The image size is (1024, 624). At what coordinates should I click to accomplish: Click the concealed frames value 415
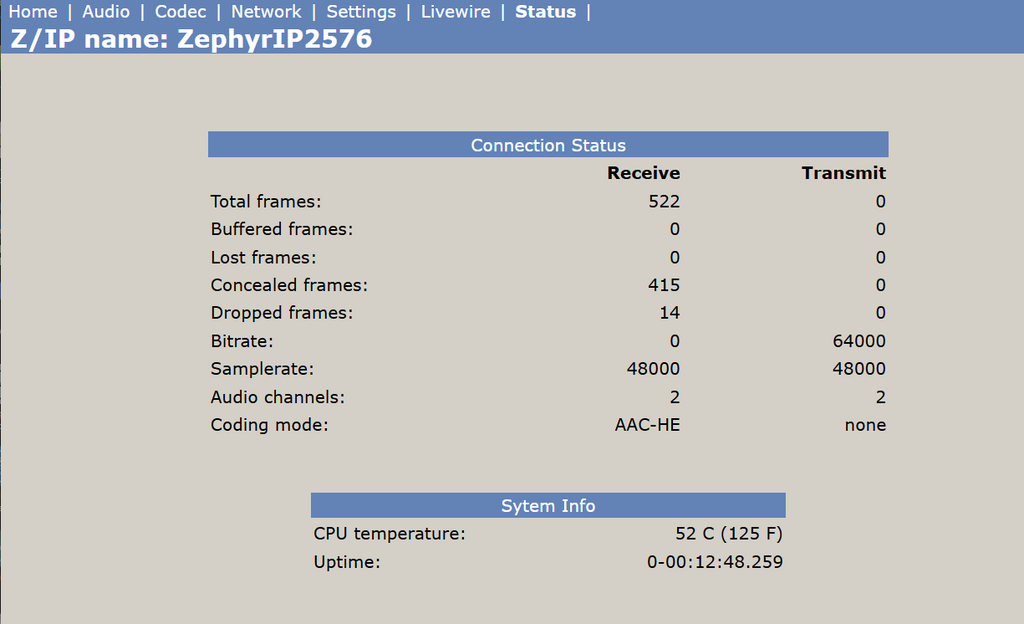coord(664,285)
